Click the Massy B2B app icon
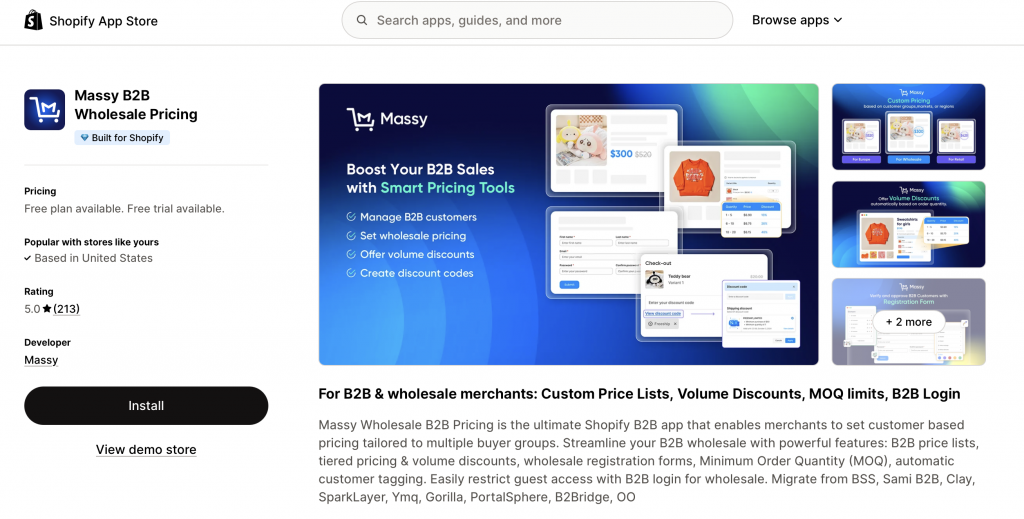This screenshot has height=519, width=1024. 44,110
